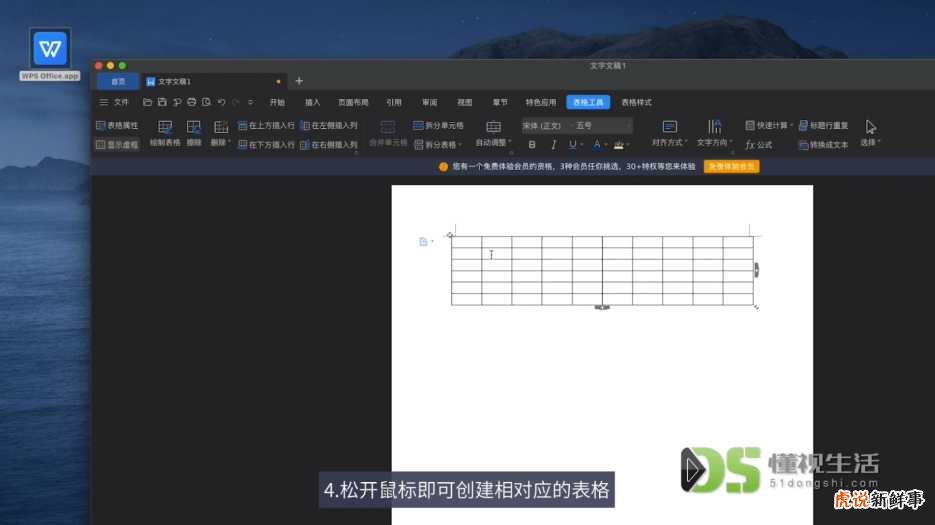
Task: Open the 五号 font size dropdown
Action: pos(601,126)
